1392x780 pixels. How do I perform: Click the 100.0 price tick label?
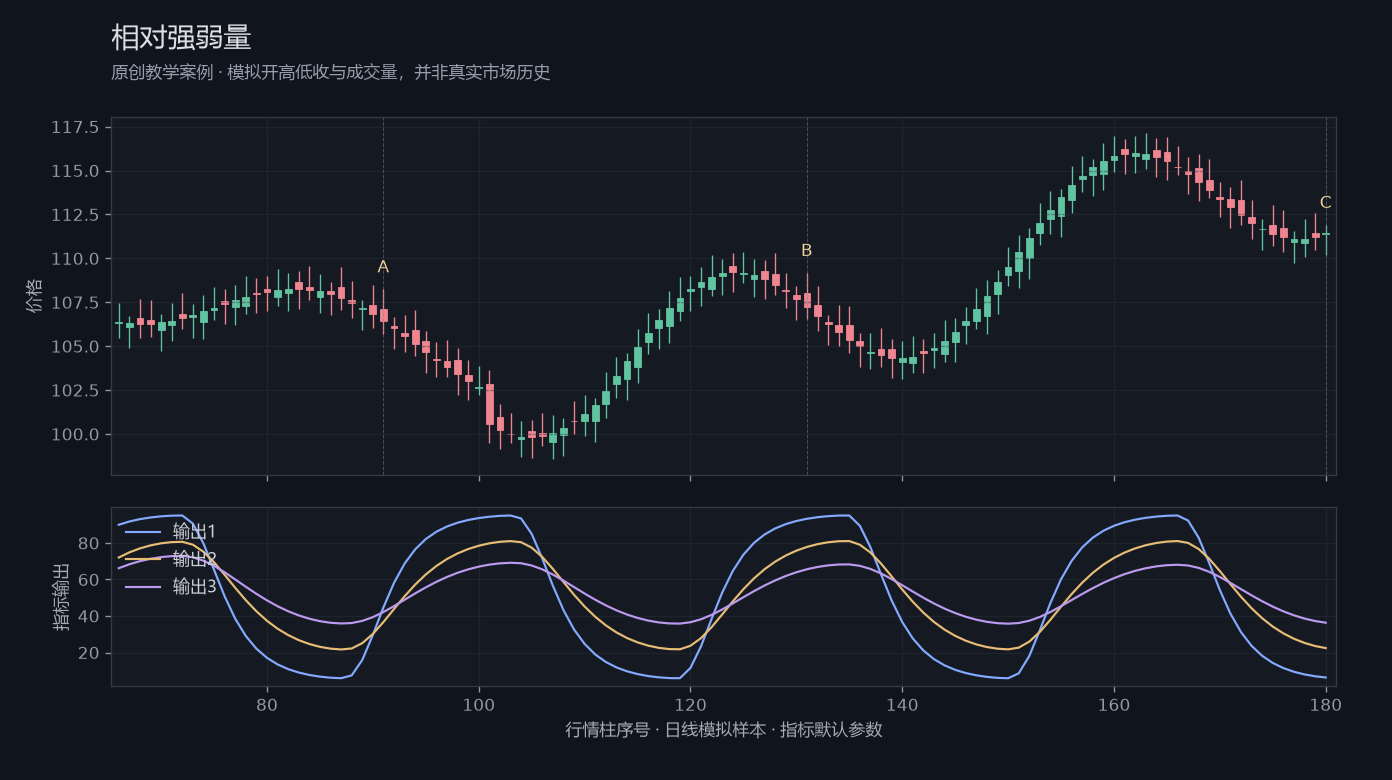[76, 435]
